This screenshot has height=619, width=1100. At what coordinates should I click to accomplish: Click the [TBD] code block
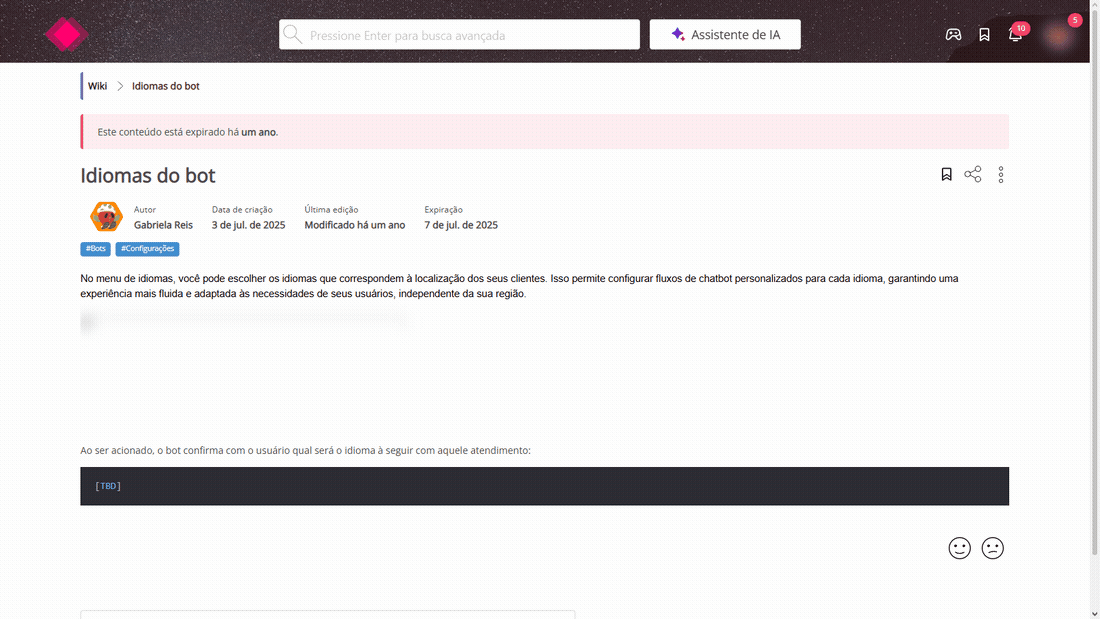(544, 486)
